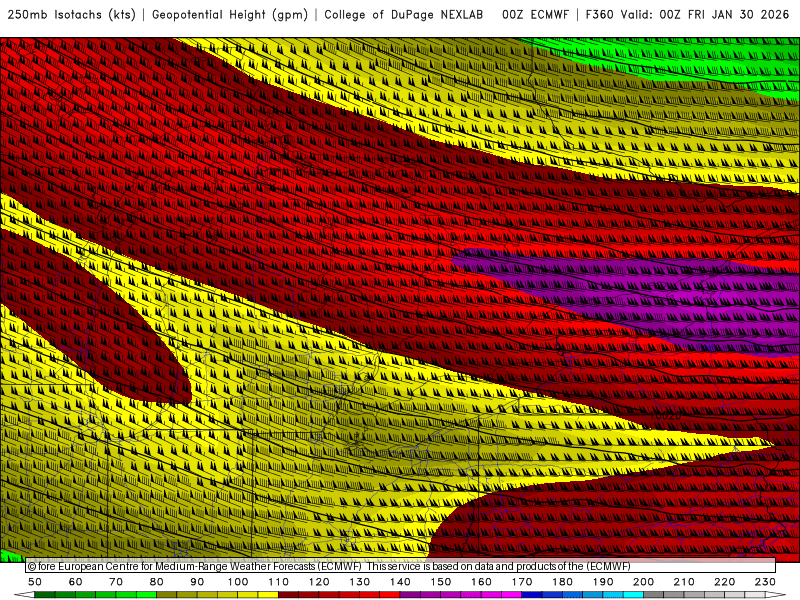Click the "190" value on the color scale
Image resolution: width=800 pixels, height=600 pixels.
603,582
